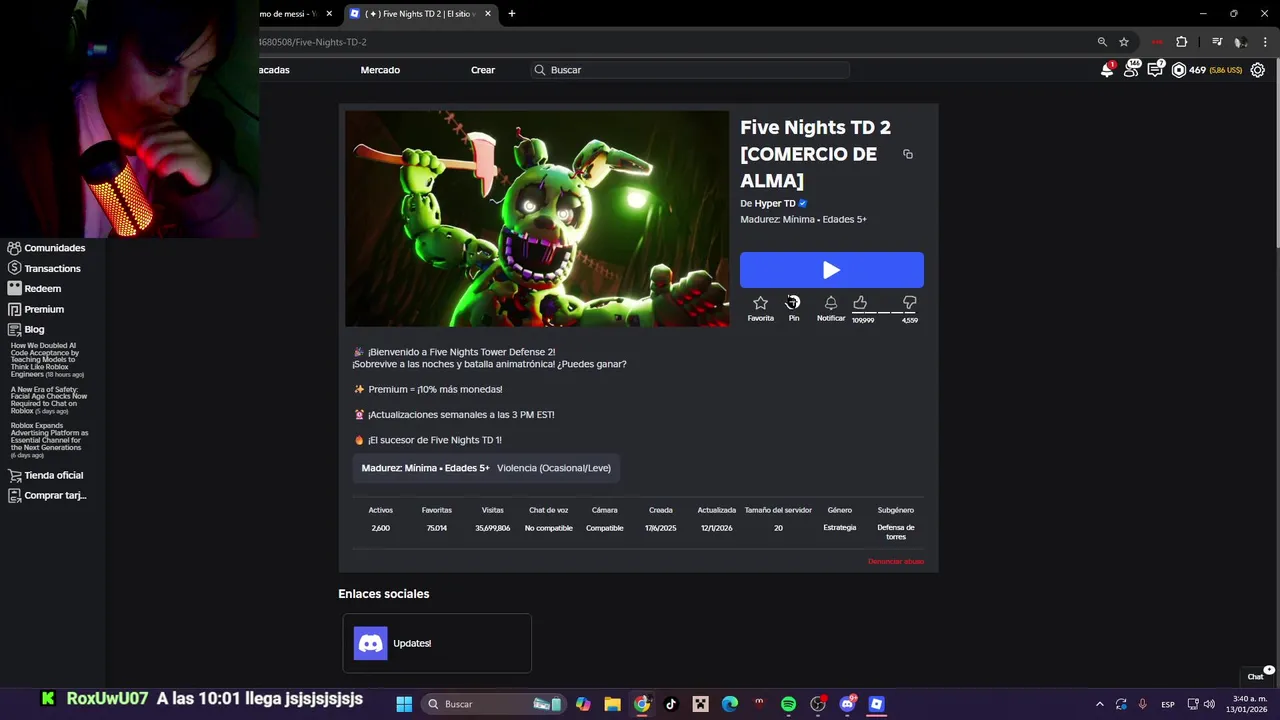1280x720 pixels.
Task: Close the messi browser tab
Action: pos(329,14)
